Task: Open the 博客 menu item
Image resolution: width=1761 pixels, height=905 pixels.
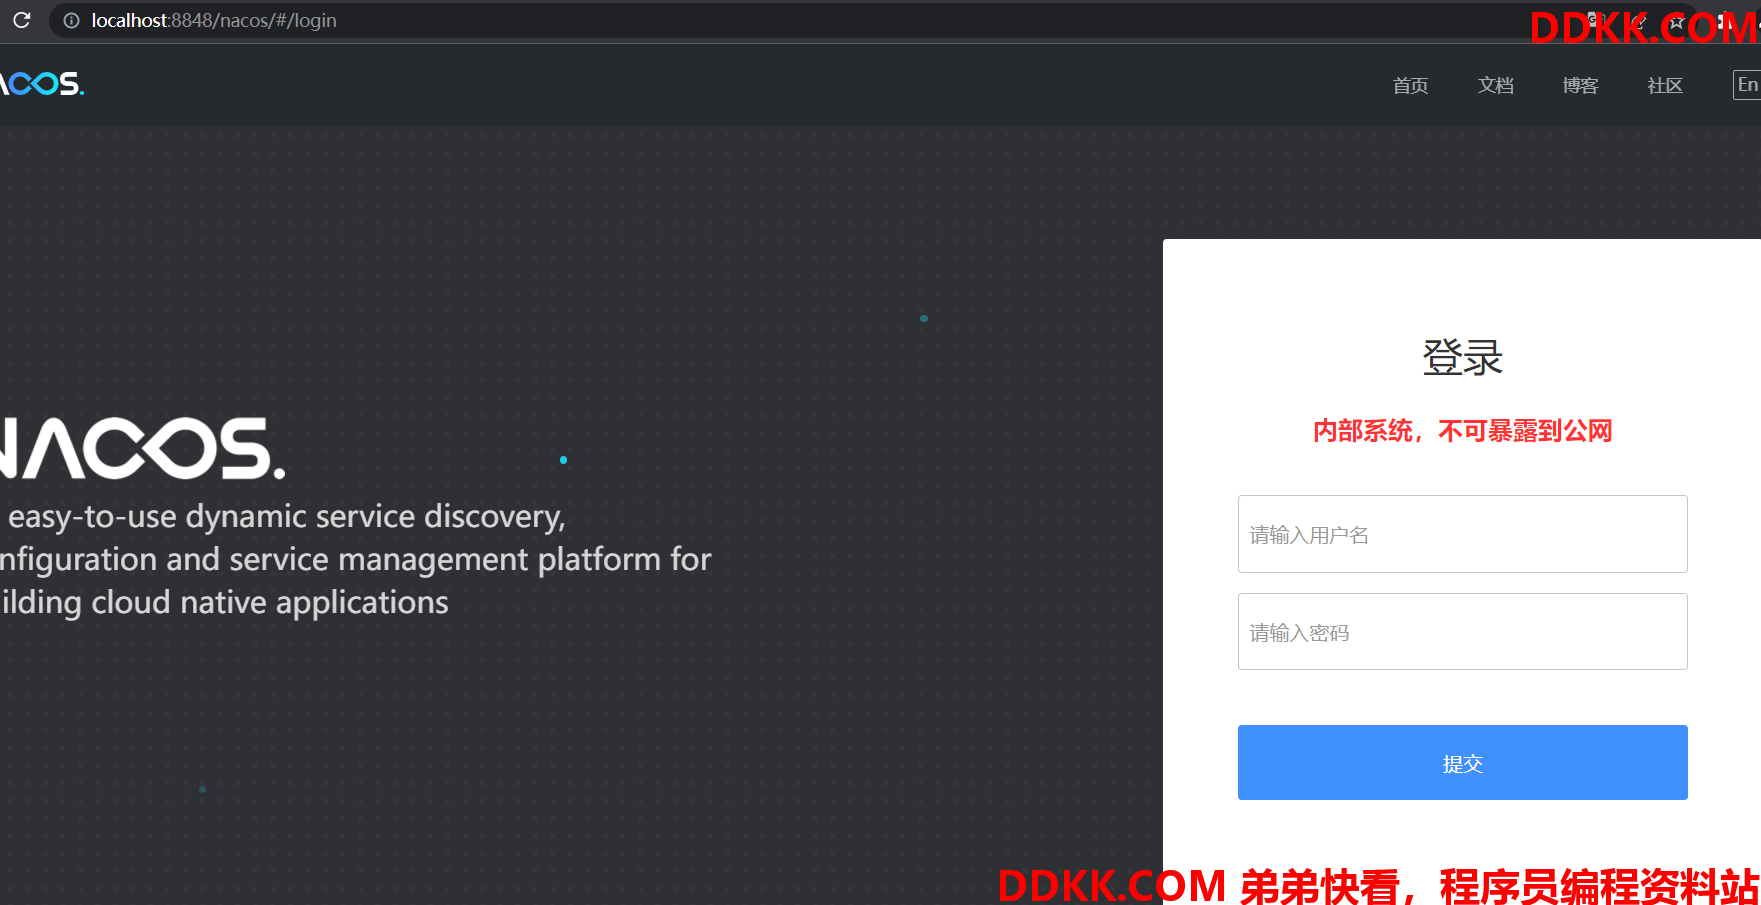Action: tap(1580, 86)
